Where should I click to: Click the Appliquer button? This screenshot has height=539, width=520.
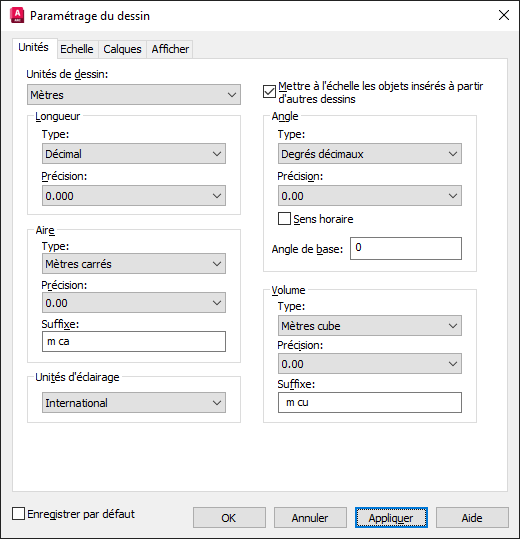pyautogui.click(x=391, y=517)
